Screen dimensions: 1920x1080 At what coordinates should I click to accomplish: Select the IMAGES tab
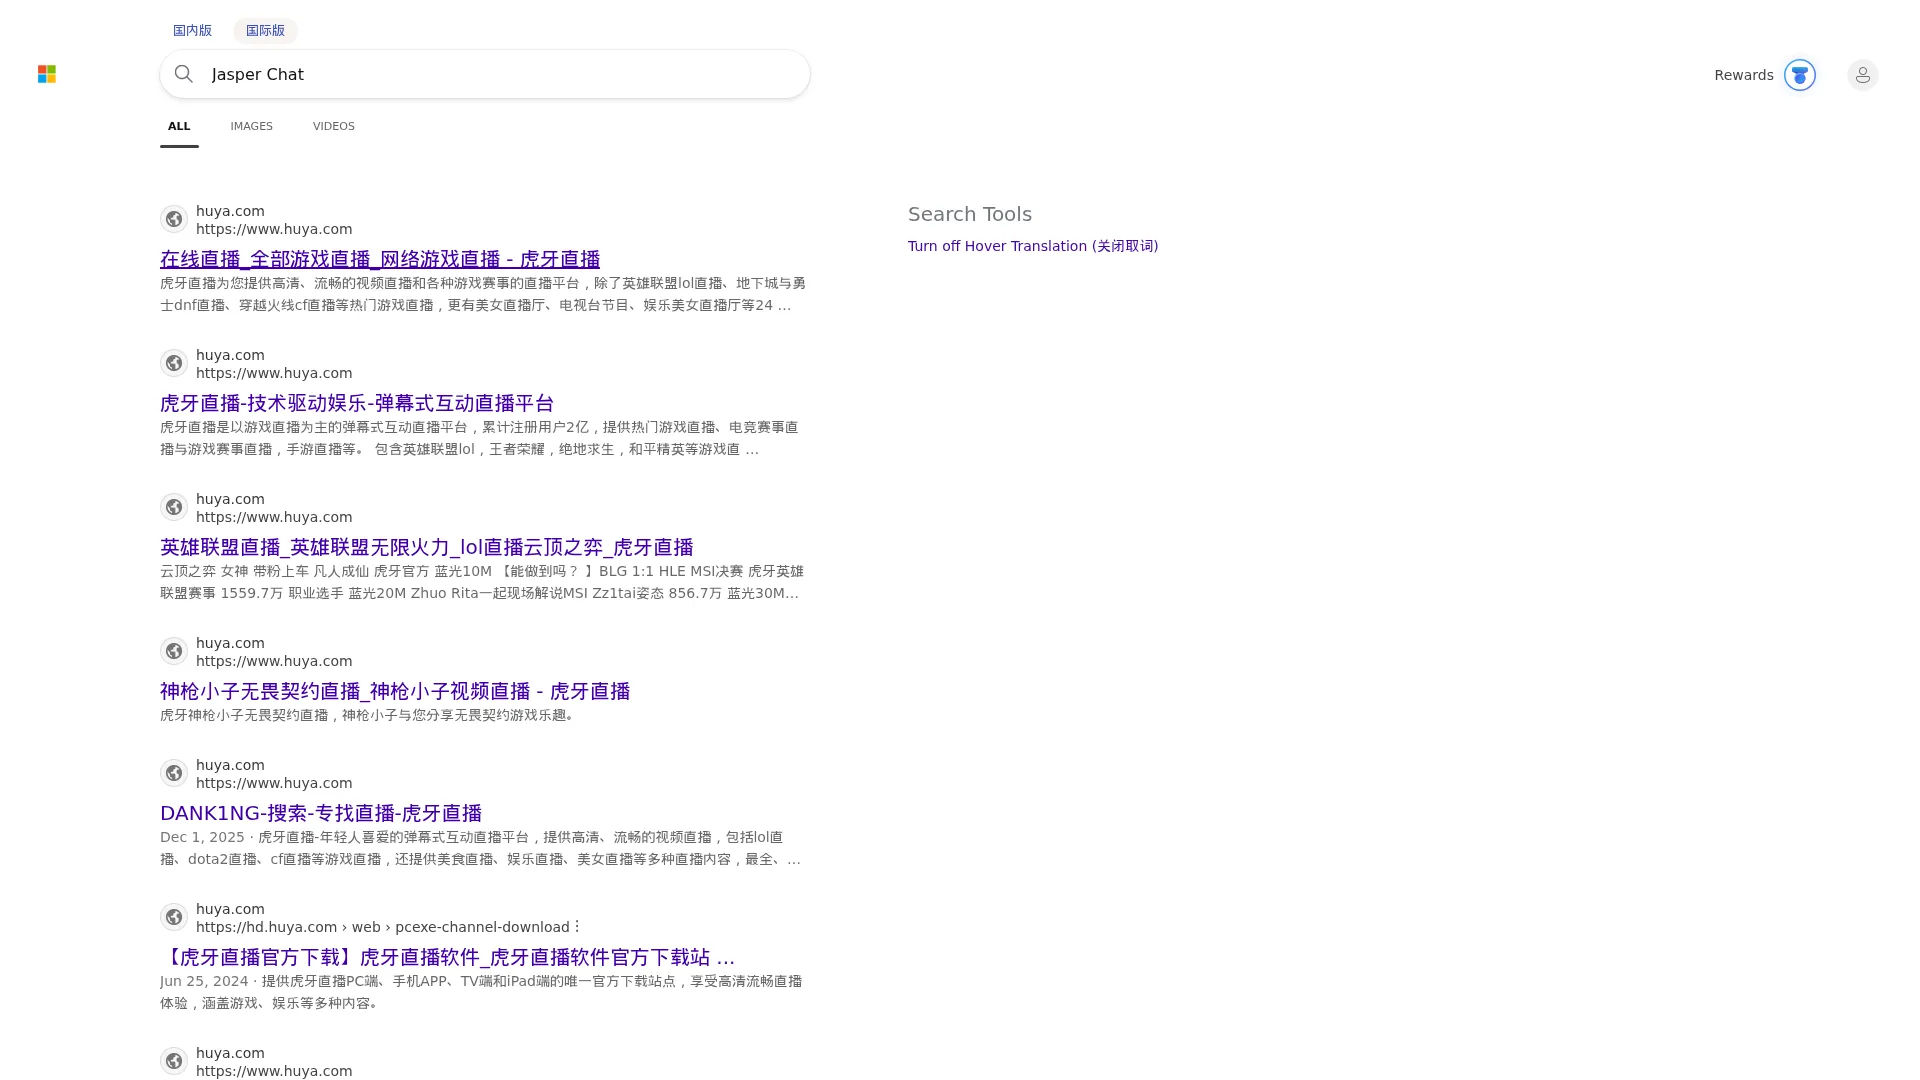[x=251, y=126]
